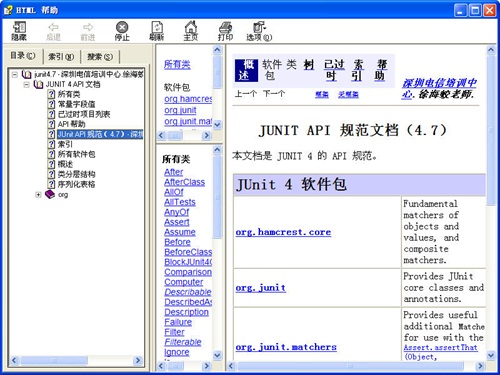Open the Assert class link
The height and width of the screenshot is (375, 500).
pos(177,222)
